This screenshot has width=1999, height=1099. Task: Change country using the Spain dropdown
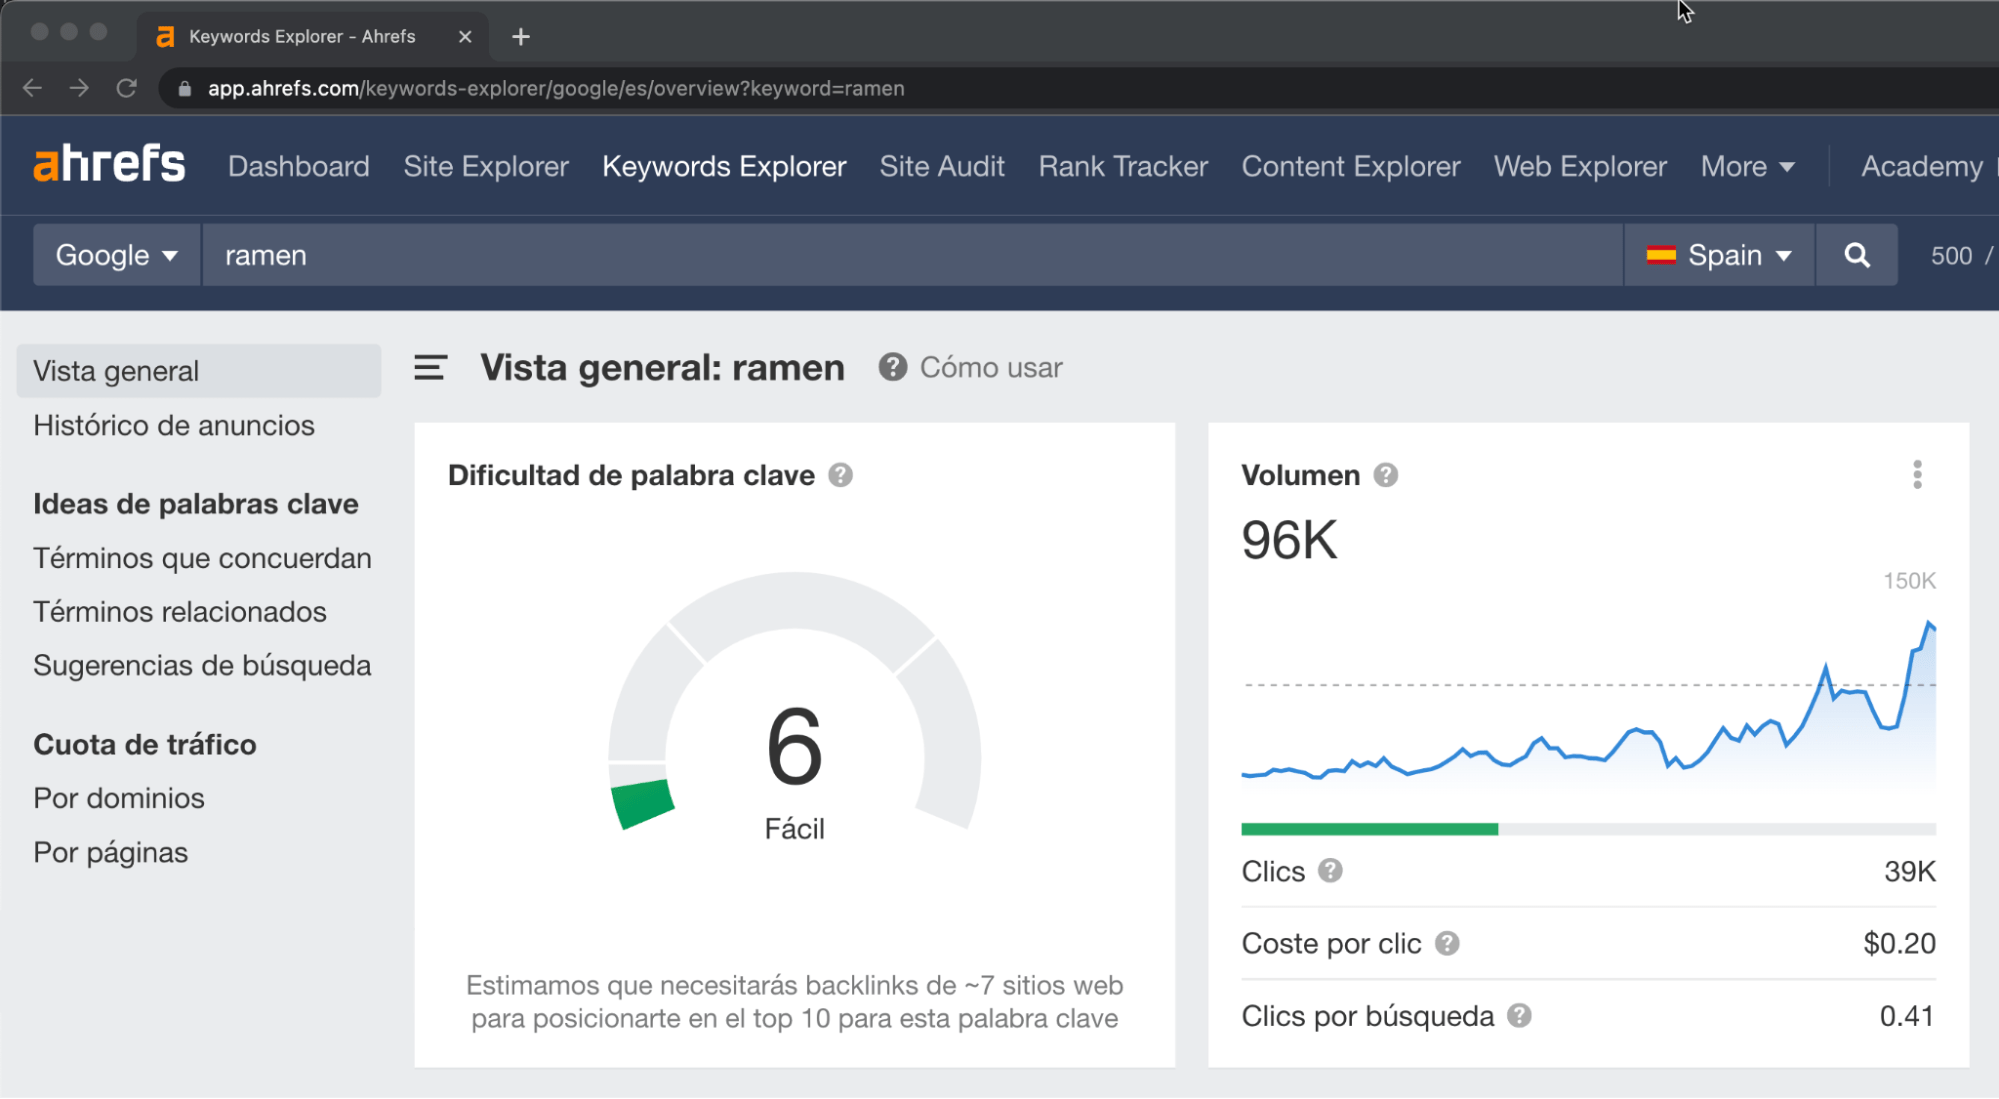point(1719,255)
